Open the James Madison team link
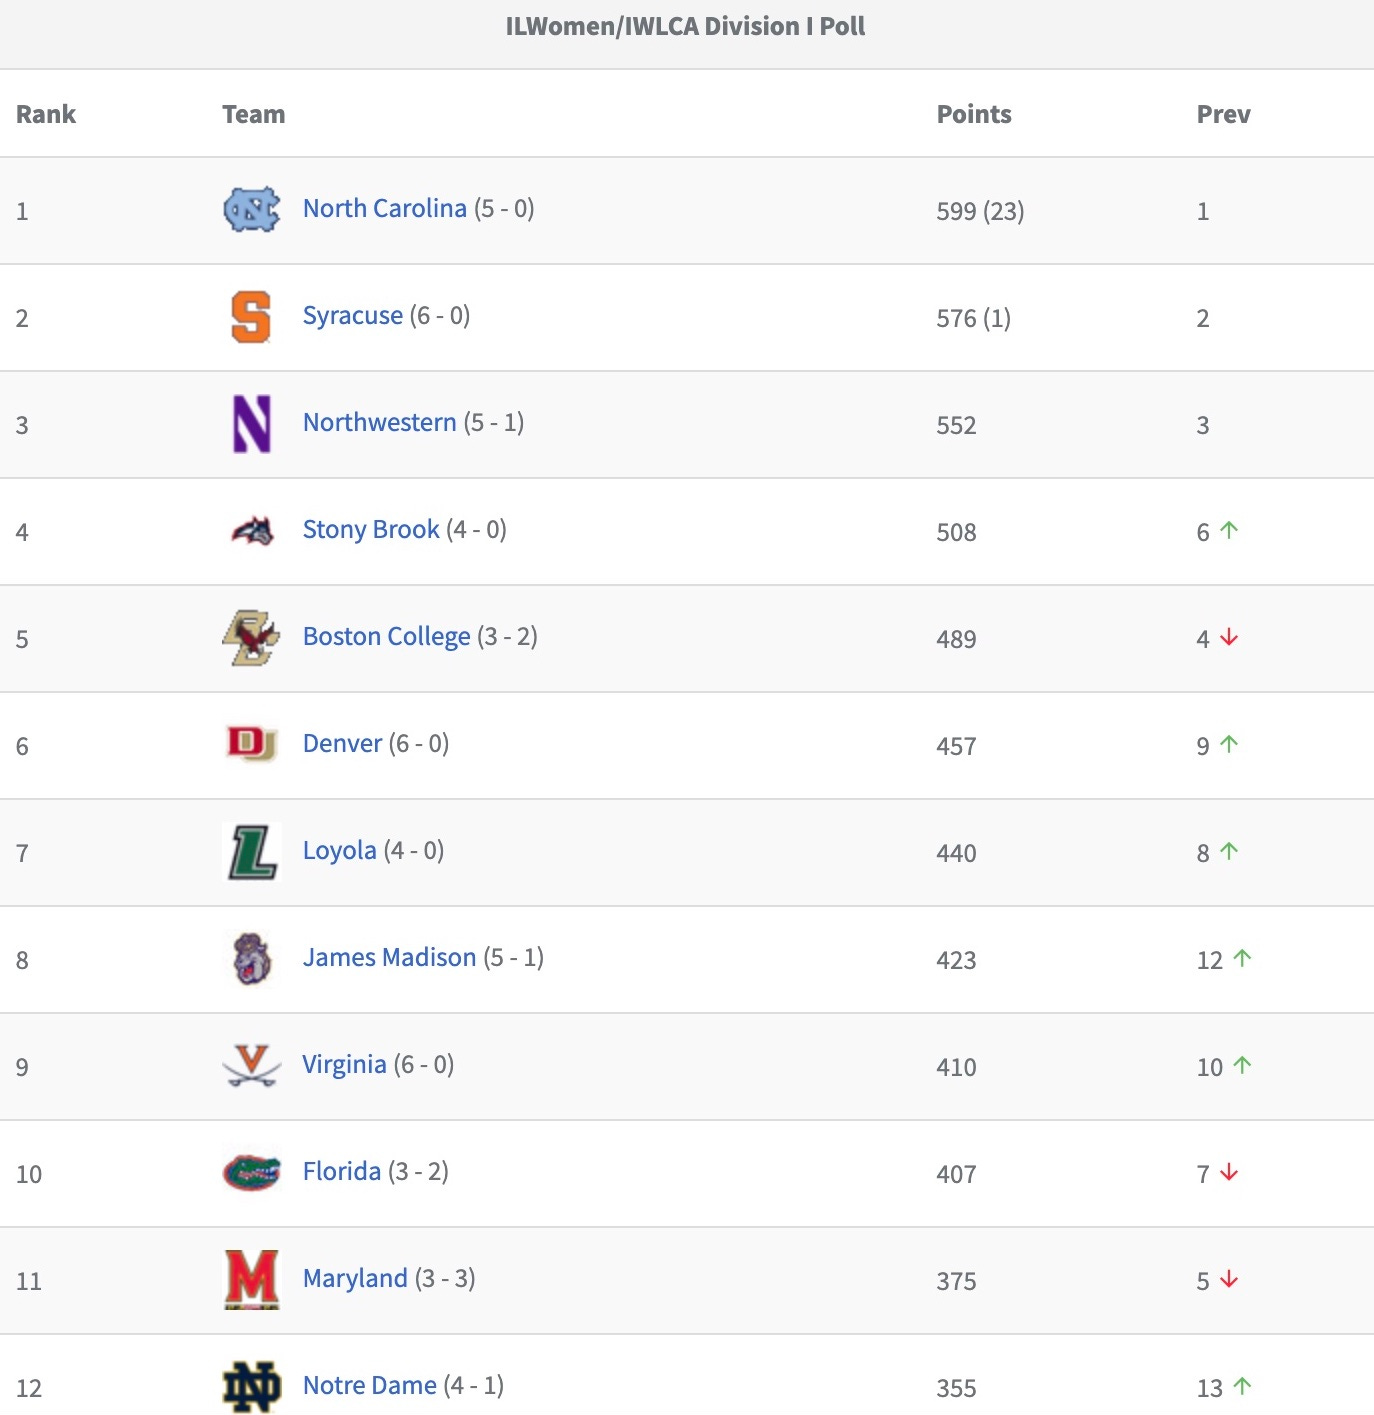The height and width of the screenshot is (1415, 1374). [389, 957]
